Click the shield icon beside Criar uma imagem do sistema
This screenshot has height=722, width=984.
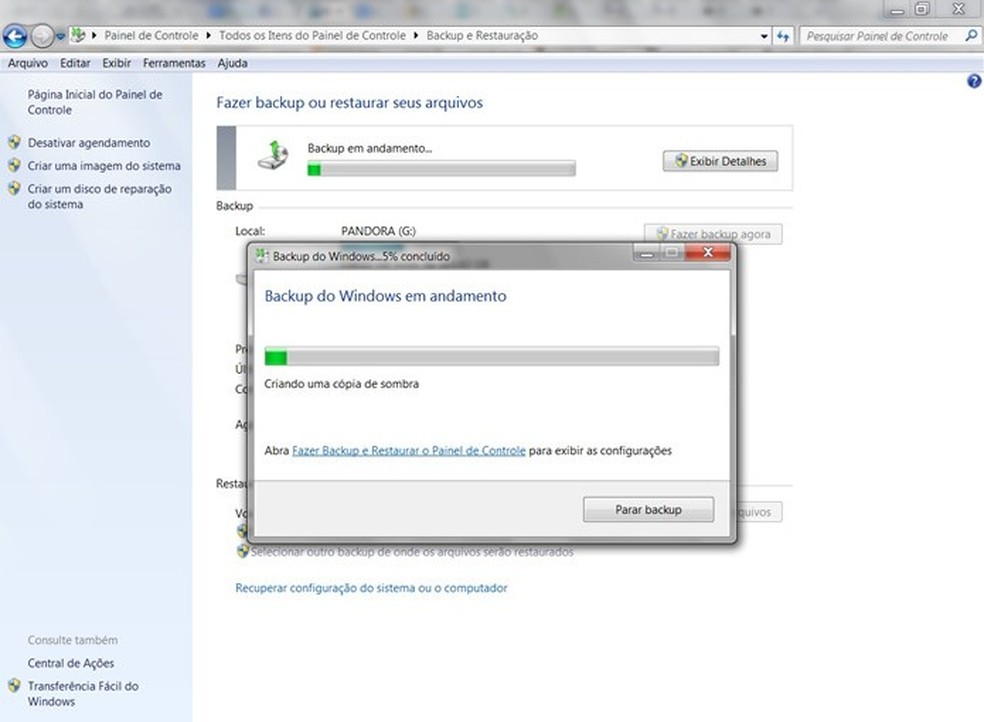click(14, 166)
